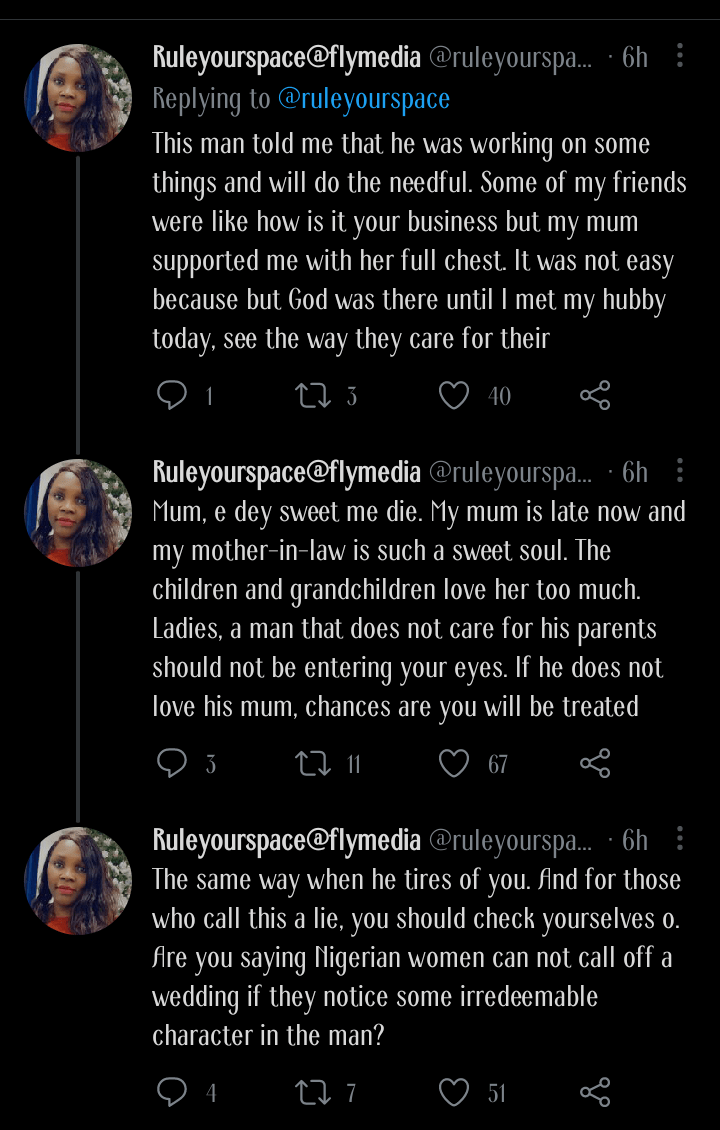The image size is (720, 1130).
Task: Open more options on third tweet
Action: pyautogui.click(x=680, y=839)
